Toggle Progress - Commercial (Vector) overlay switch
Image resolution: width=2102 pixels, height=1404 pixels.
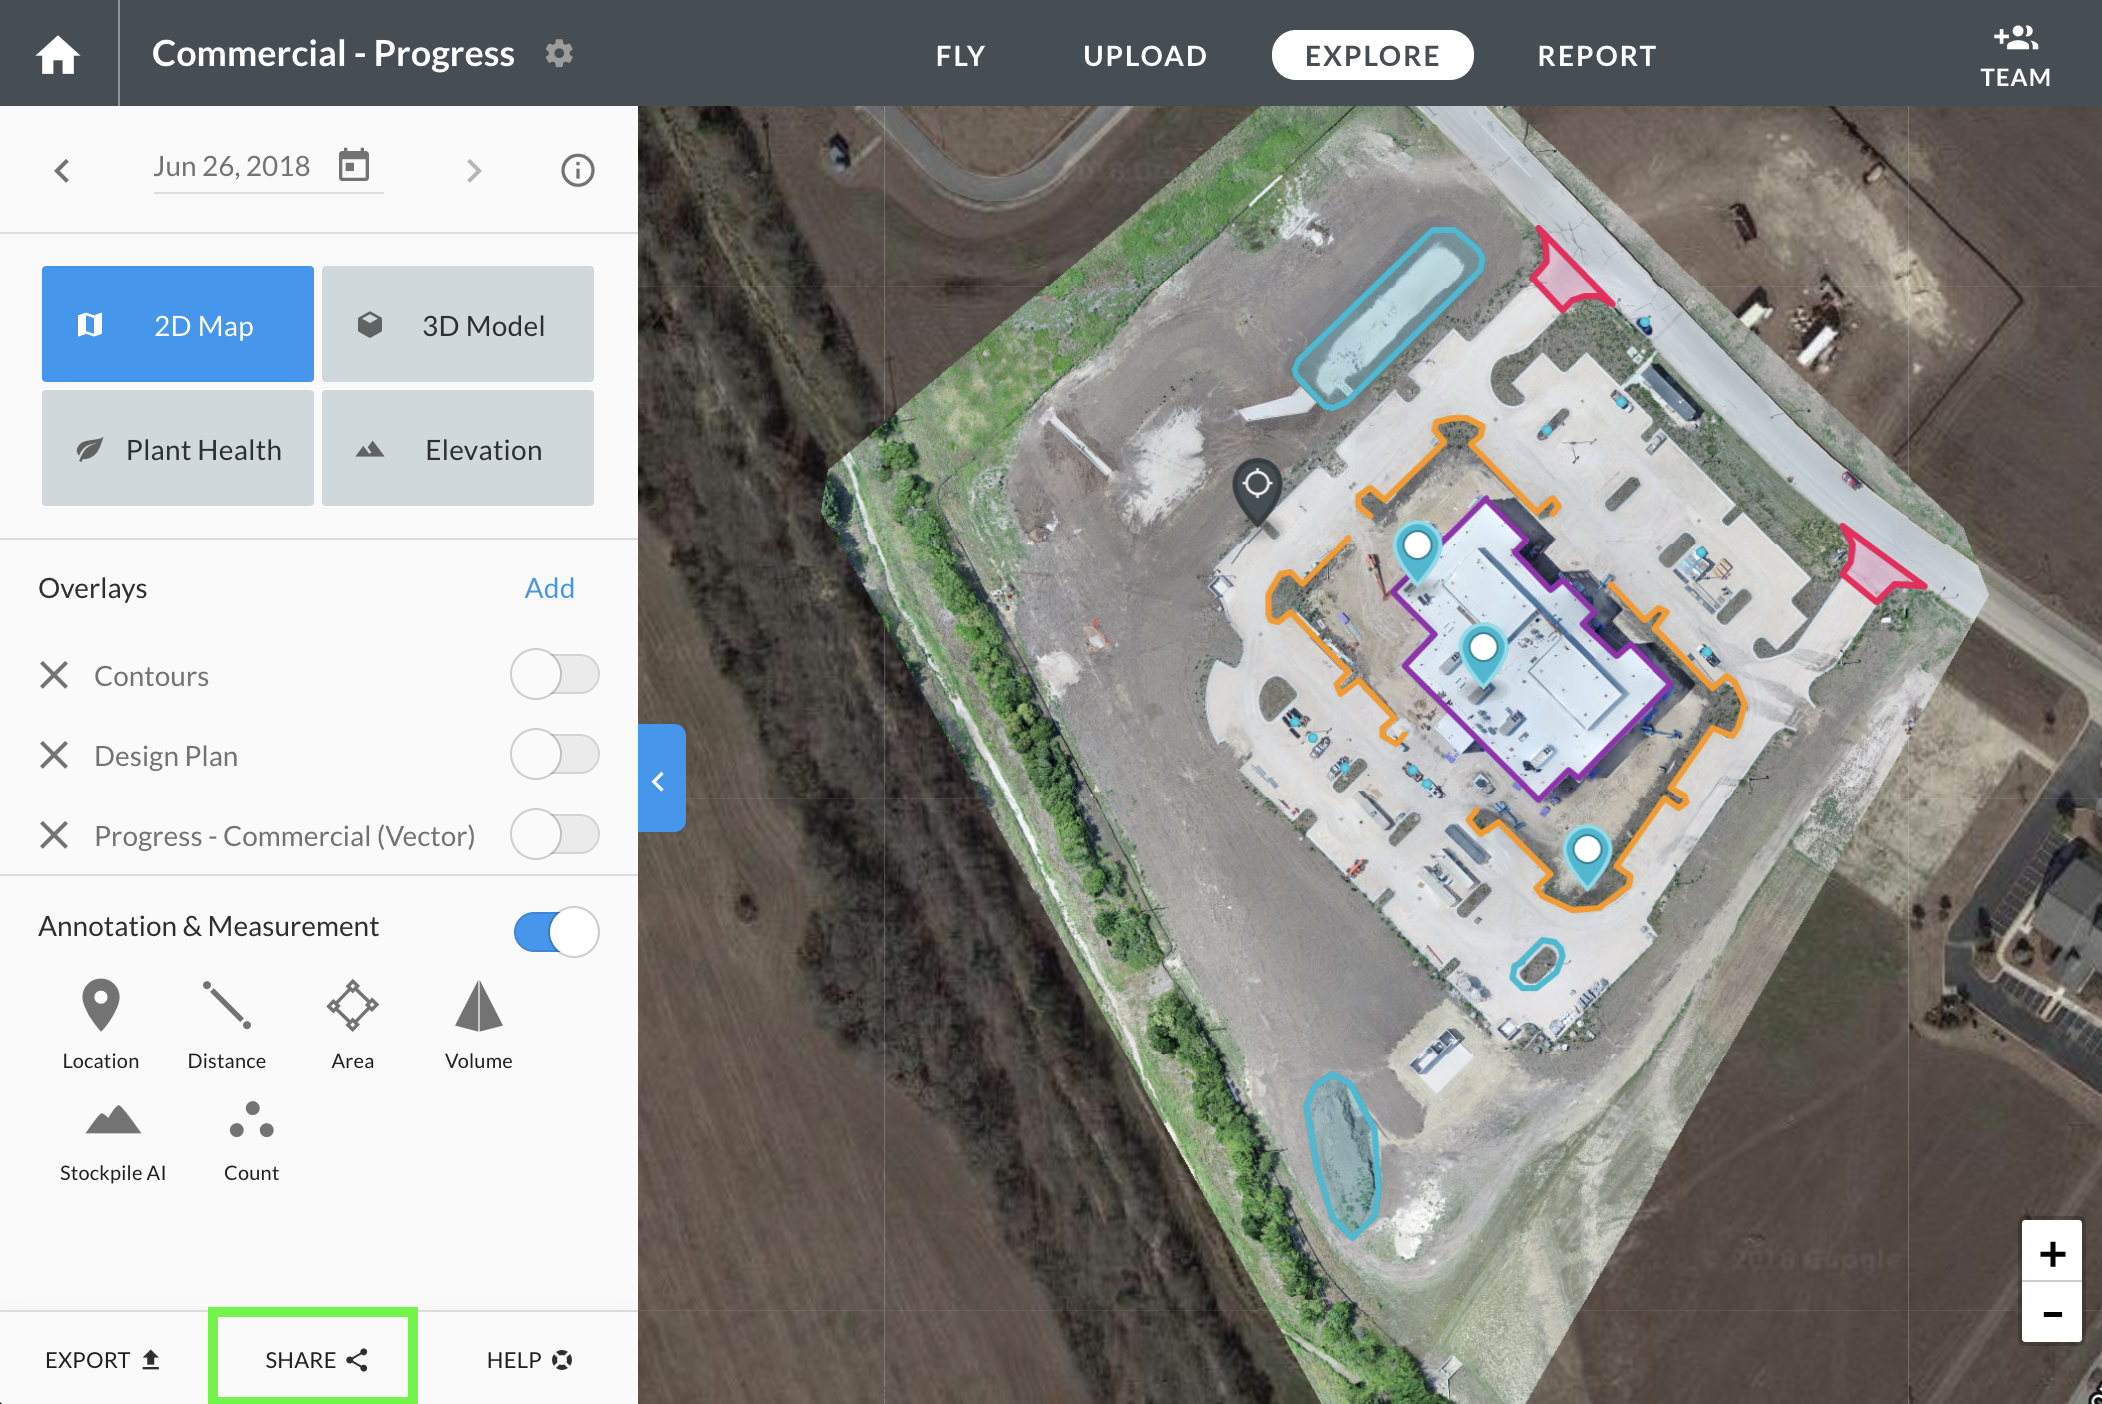555,835
